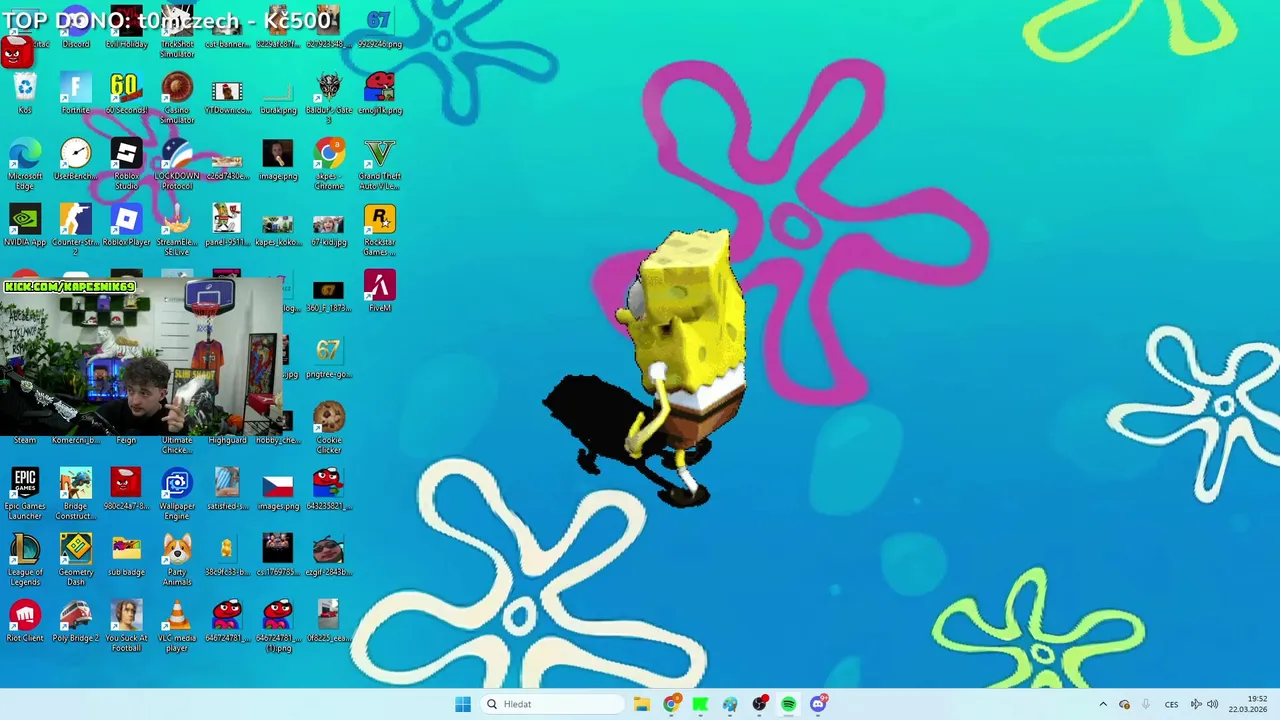The image size is (1280, 720).
Task: Open the FiveM desktop shortcut
Action: [x=380, y=290]
